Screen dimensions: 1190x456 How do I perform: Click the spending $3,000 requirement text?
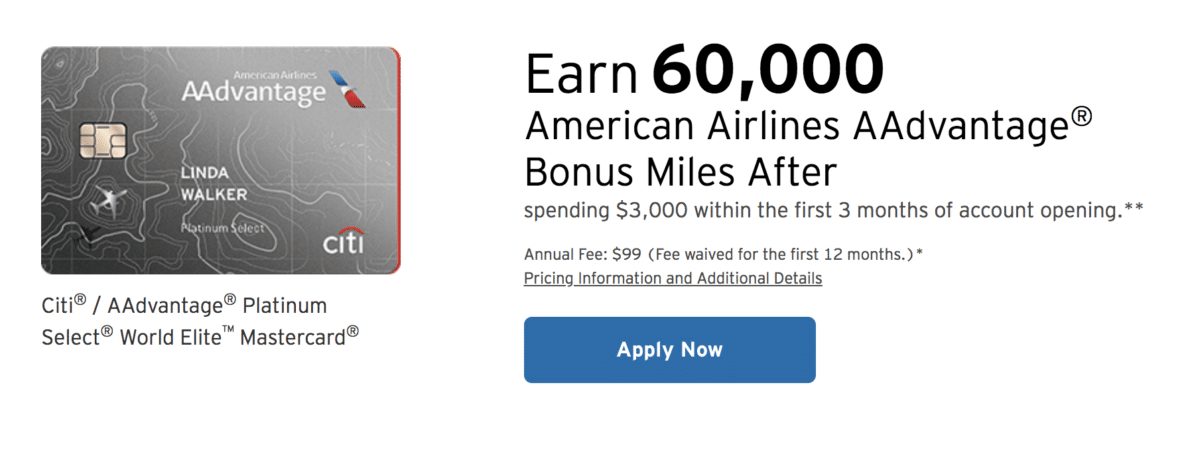[833, 211]
